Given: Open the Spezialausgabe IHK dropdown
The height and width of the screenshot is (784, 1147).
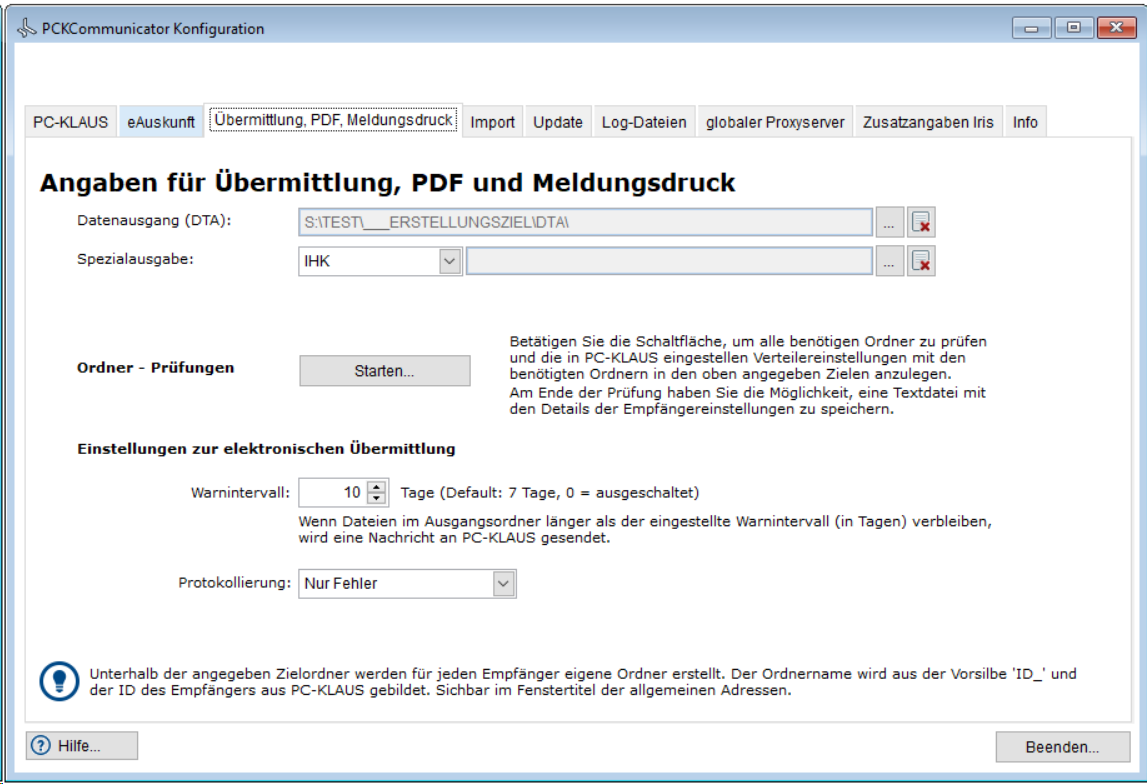Looking at the screenshot, I should tap(450, 262).
